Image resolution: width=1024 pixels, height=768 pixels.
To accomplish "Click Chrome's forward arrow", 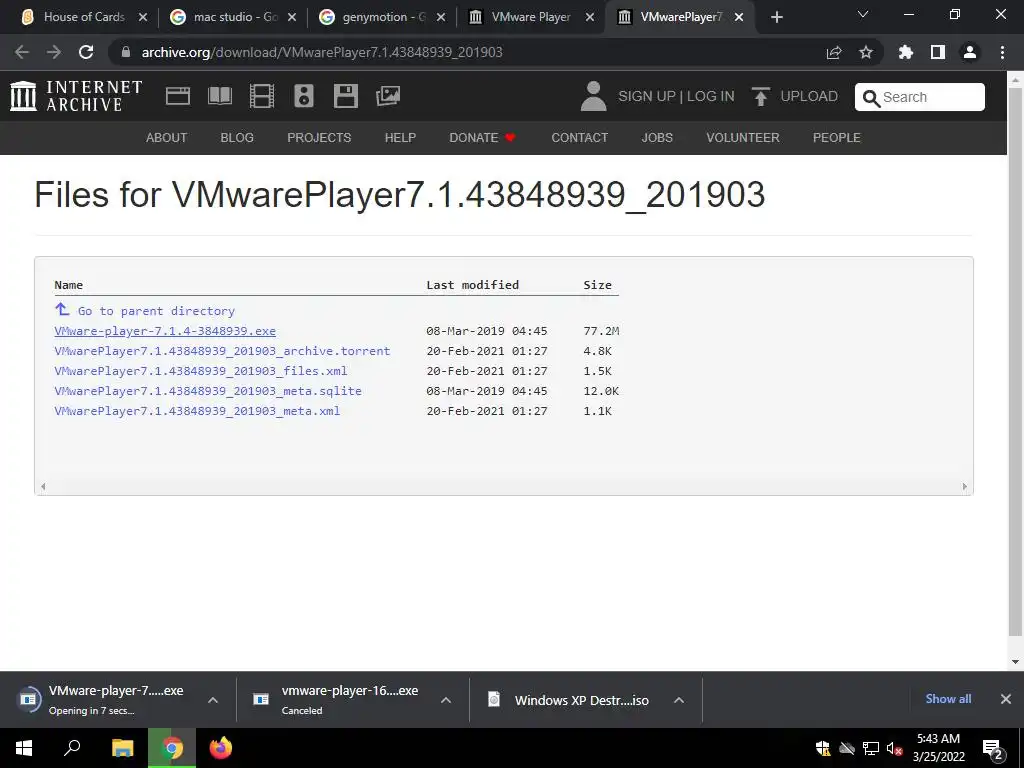I will point(54,52).
